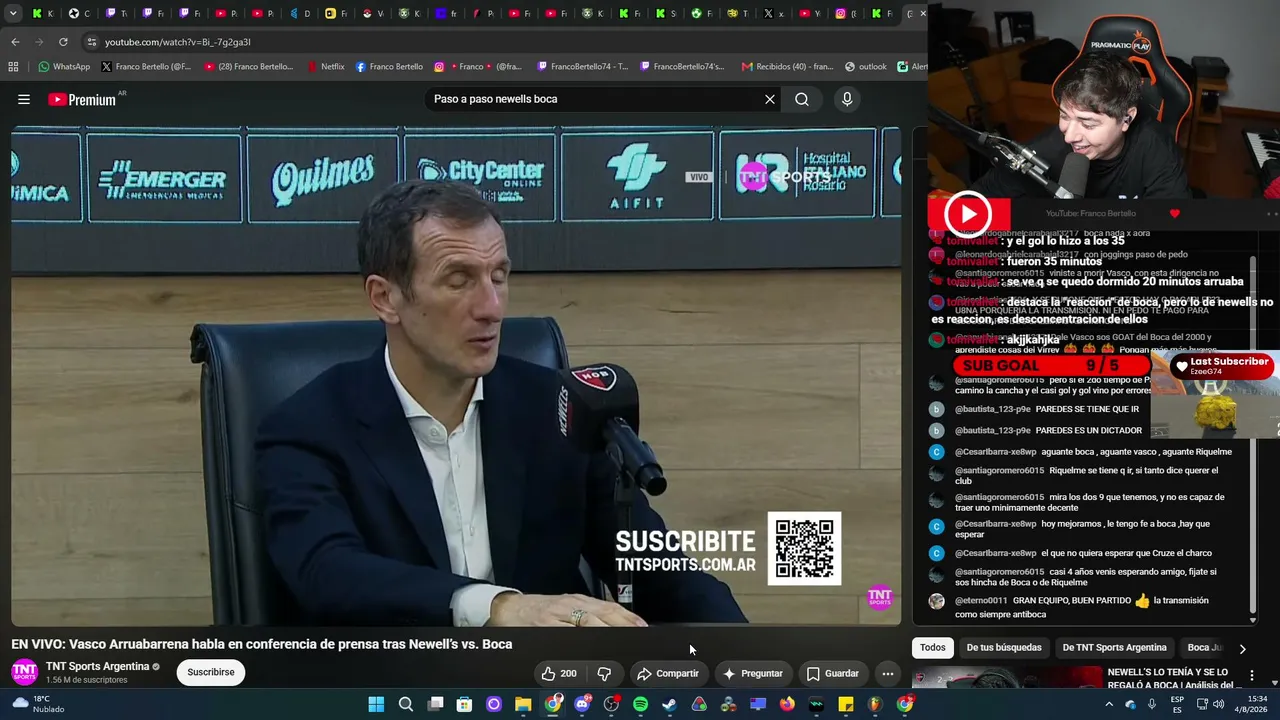Screen dimensions: 1280x720
Task: Select chat message 'PAREDES SE TIENE QUE IR'
Action: 1087,409
